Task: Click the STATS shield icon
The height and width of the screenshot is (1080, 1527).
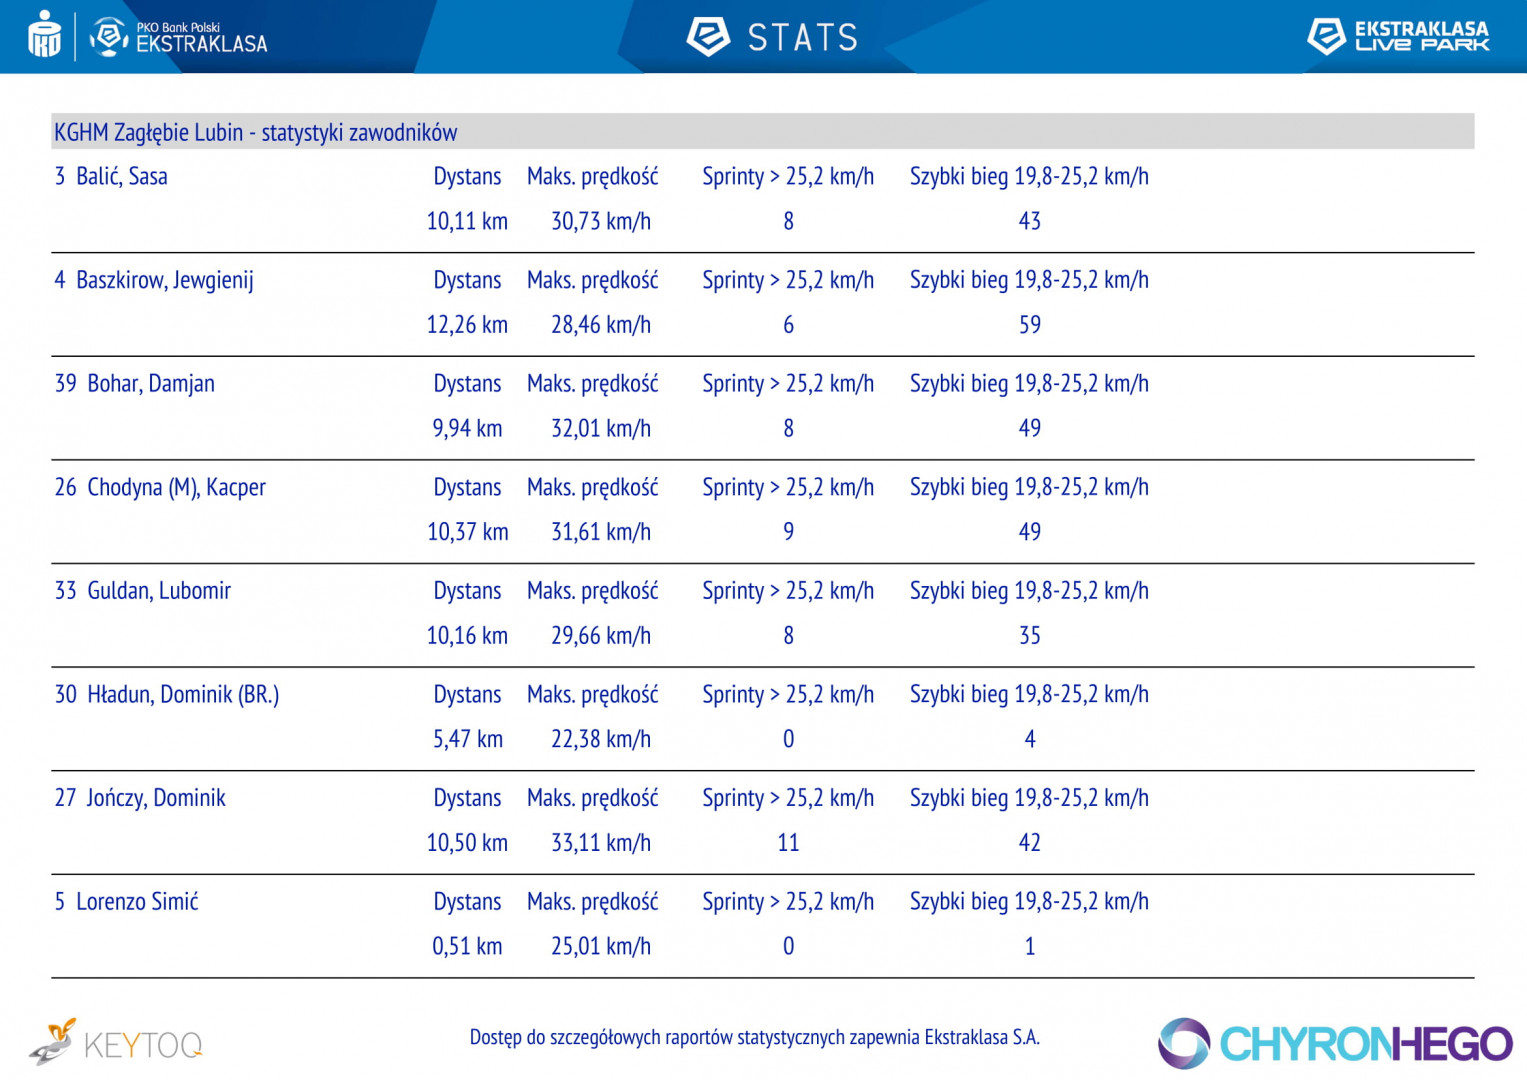Action: pyautogui.click(x=708, y=37)
